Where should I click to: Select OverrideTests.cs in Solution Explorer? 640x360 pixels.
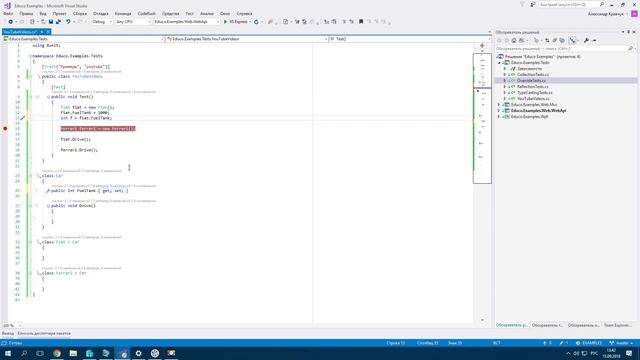pyautogui.click(x=531, y=81)
